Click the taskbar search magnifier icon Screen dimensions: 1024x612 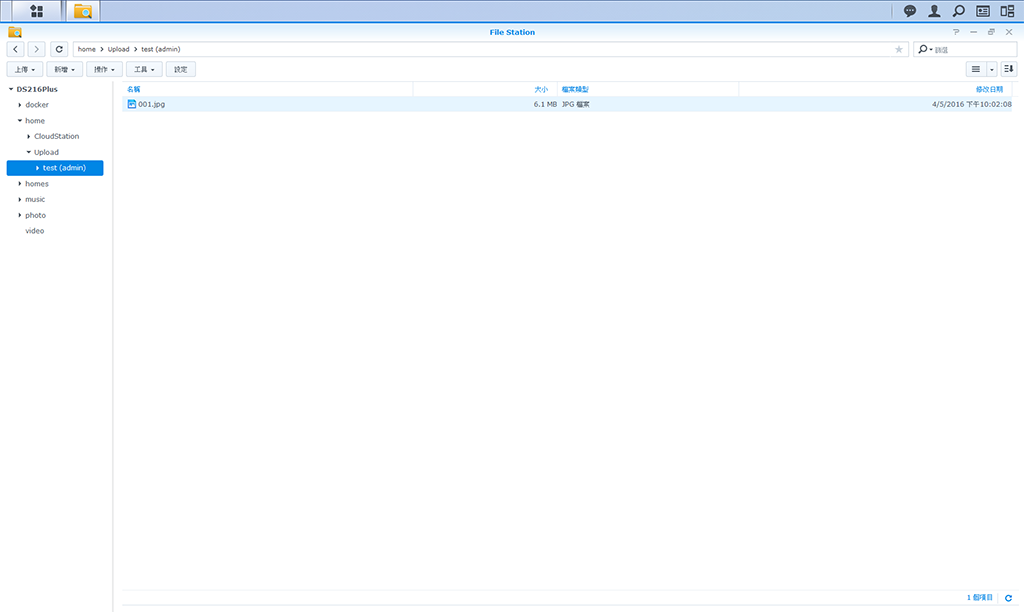tap(959, 11)
